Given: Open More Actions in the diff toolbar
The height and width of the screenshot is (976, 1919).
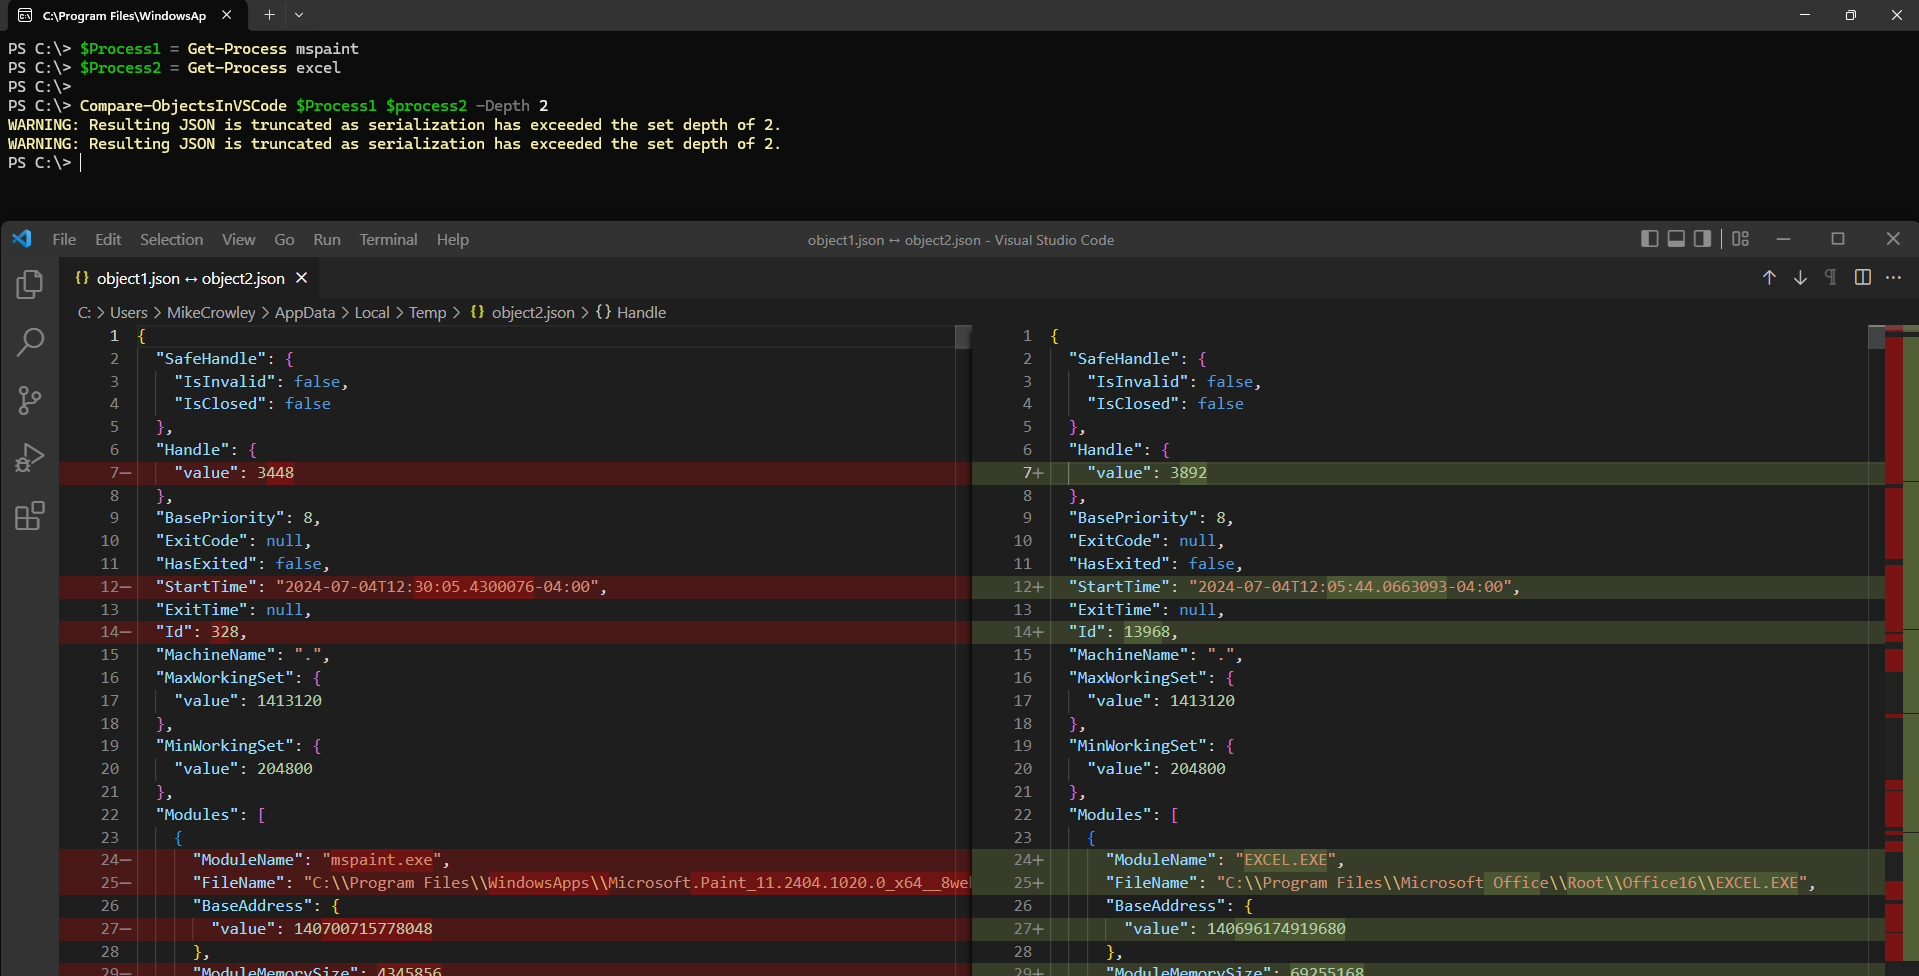Looking at the screenshot, I should [1893, 277].
